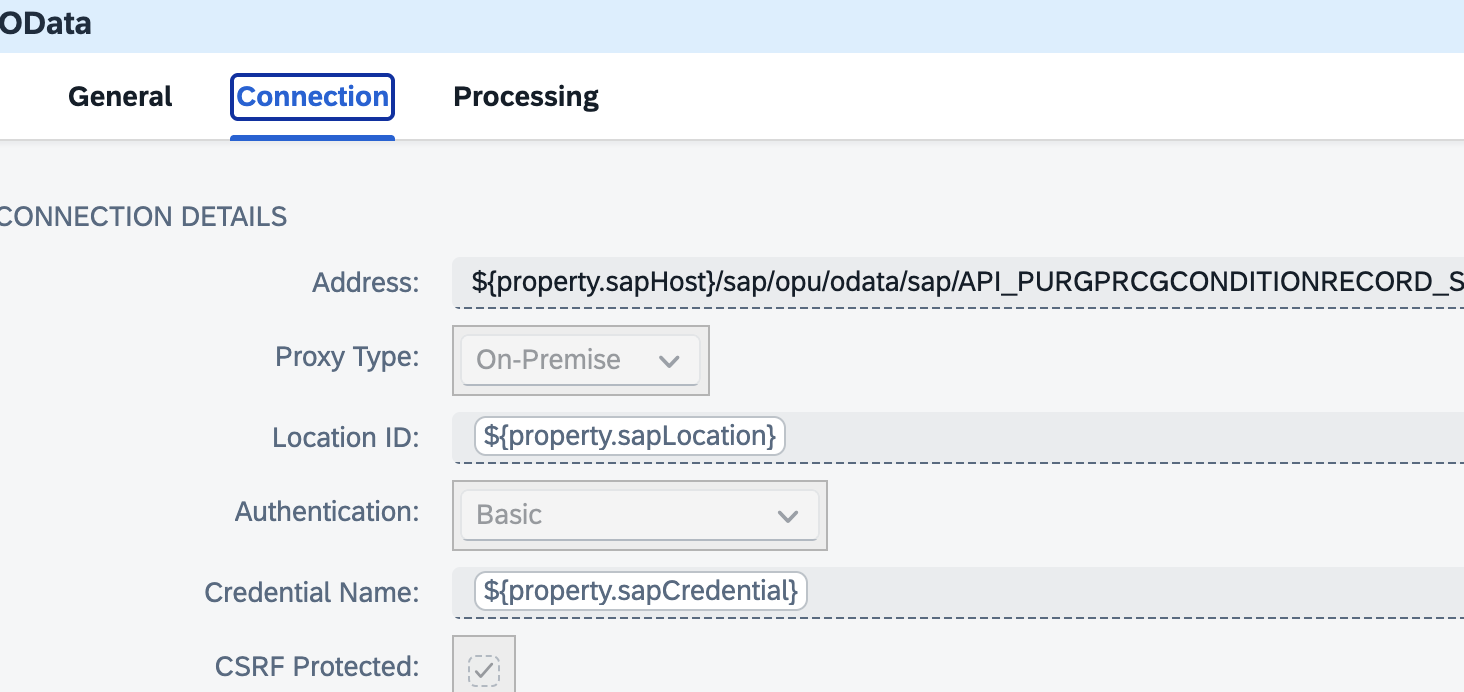Click the sapCredential property token
Viewport: 1464px width, 692px height.
(640, 591)
